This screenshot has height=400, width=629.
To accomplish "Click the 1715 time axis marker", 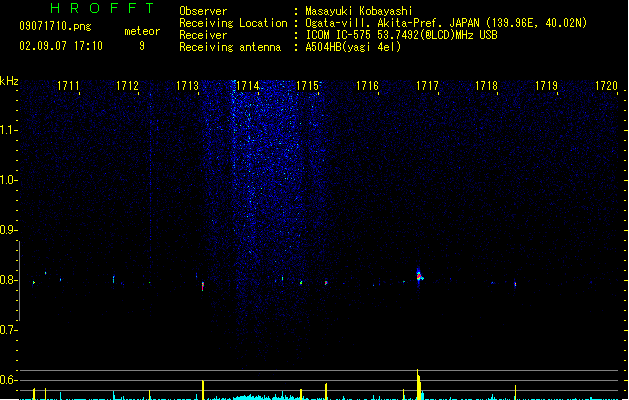I will (307, 86).
